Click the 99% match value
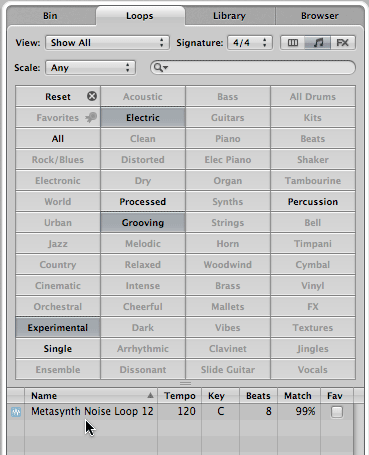Screen dimensions: 369x455 click(x=305, y=411)
